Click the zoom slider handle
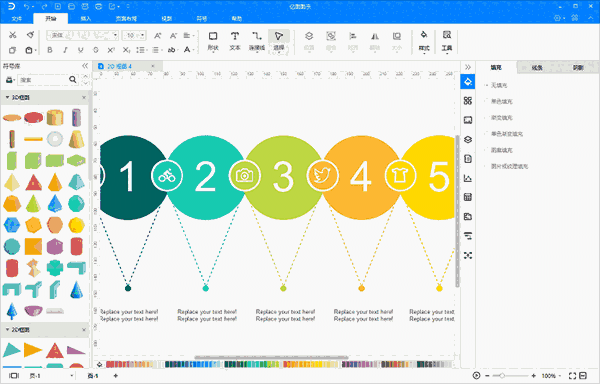Image resolution: width=600 pixels, height=384 pixels. pos(502,376)
